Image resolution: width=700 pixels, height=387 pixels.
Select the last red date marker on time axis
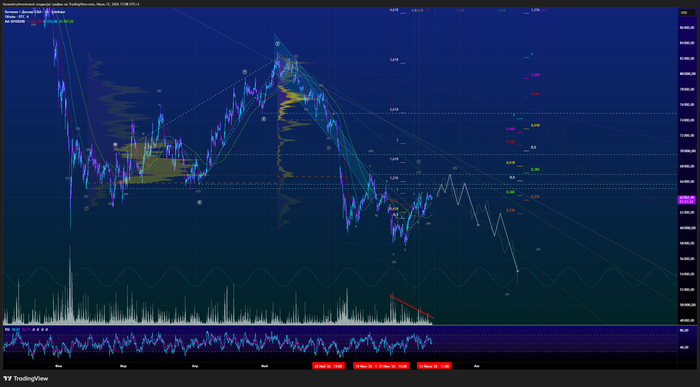[x=434, y=366]
